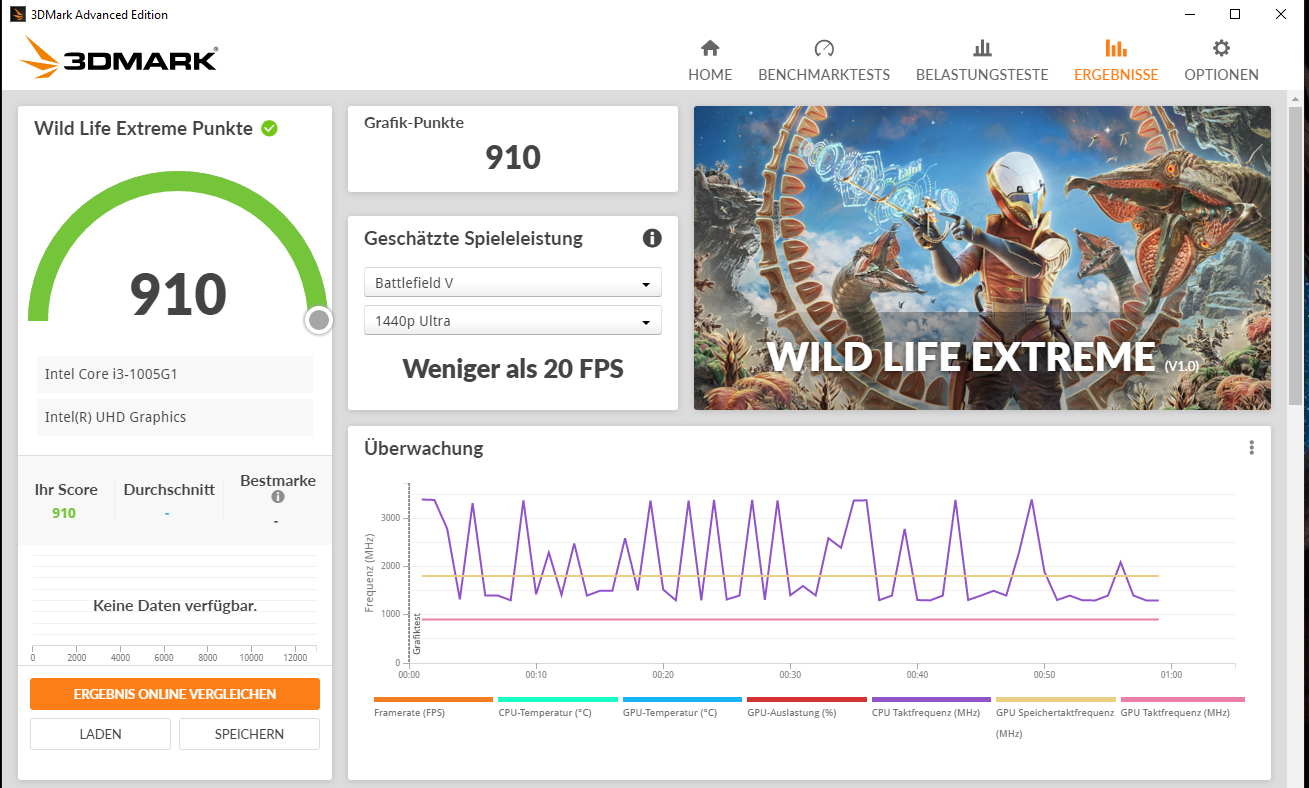Image resolution: width=1309 pixels, height=788 pixels.
Task: Switch to BENCHMARKTESTS tab
Action: click(824, 61)
